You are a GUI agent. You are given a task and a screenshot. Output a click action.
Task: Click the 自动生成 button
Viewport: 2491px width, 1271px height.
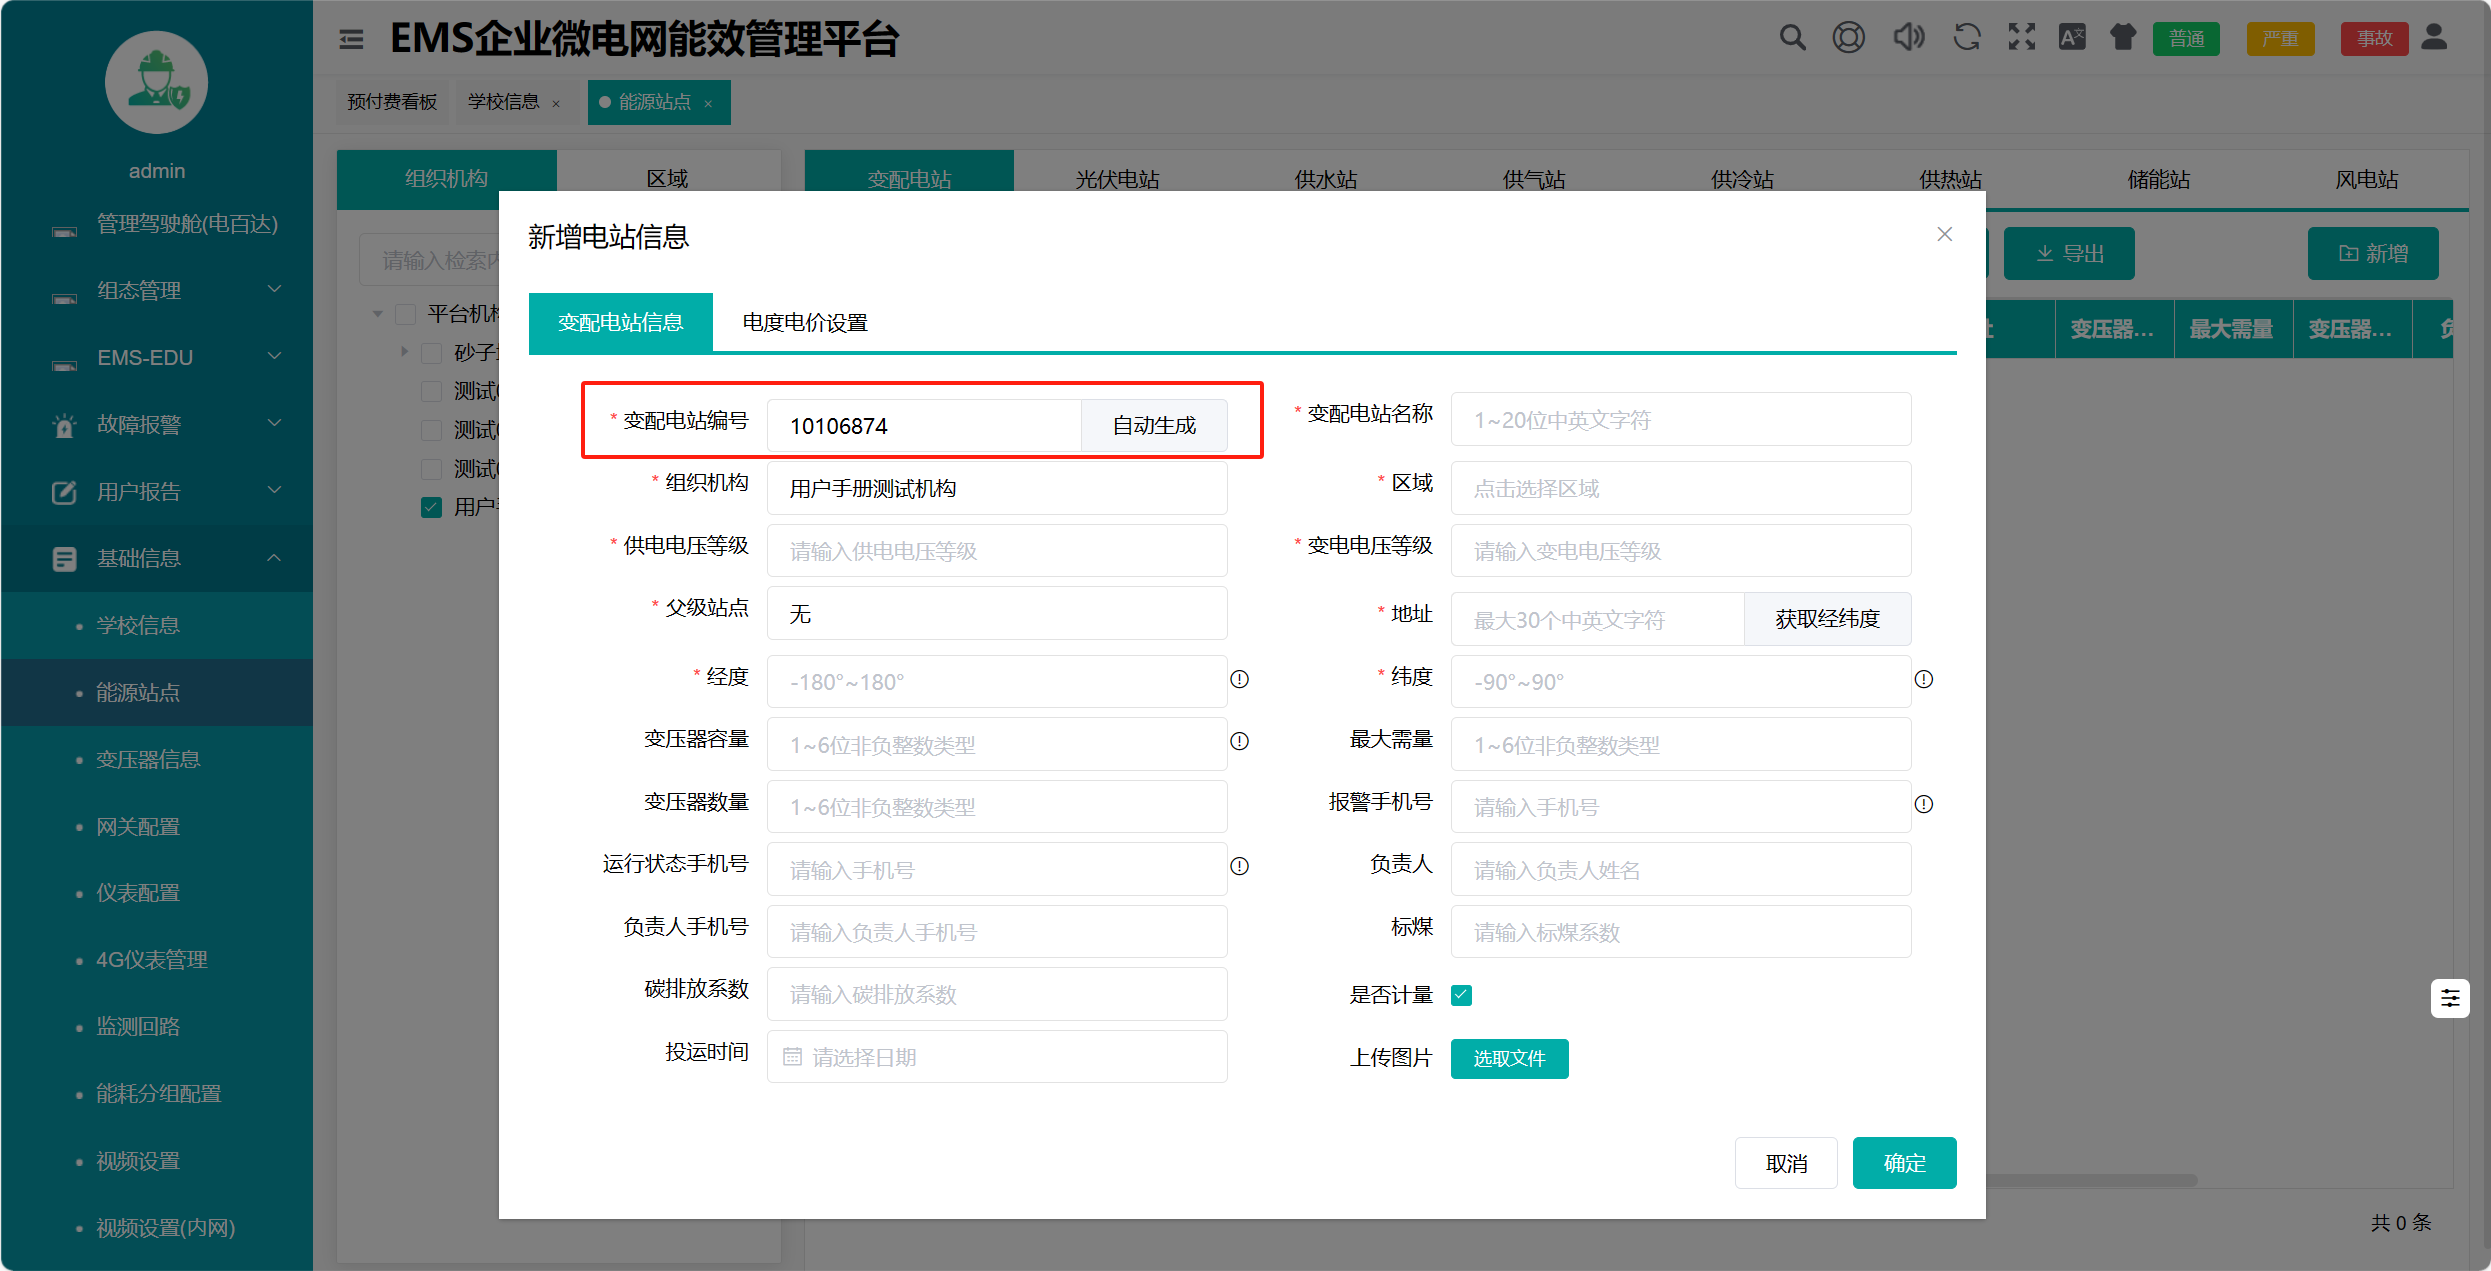(x=1154, y=426)
